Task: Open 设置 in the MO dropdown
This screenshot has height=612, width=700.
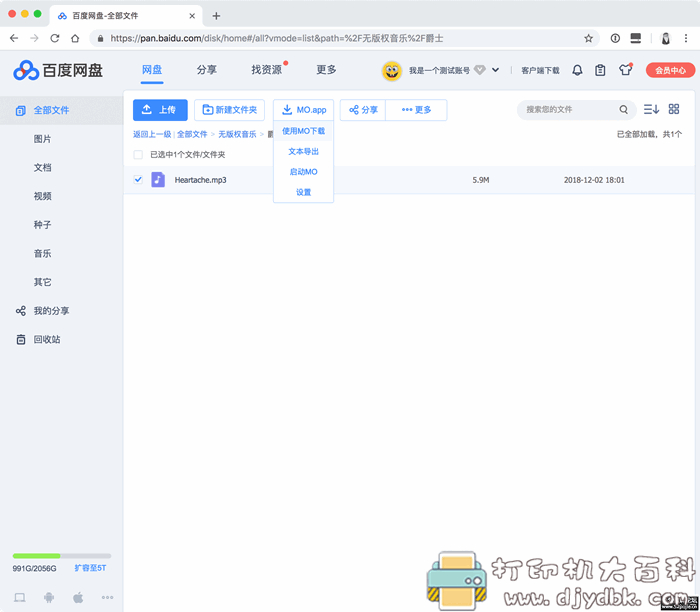Action: 304,192
